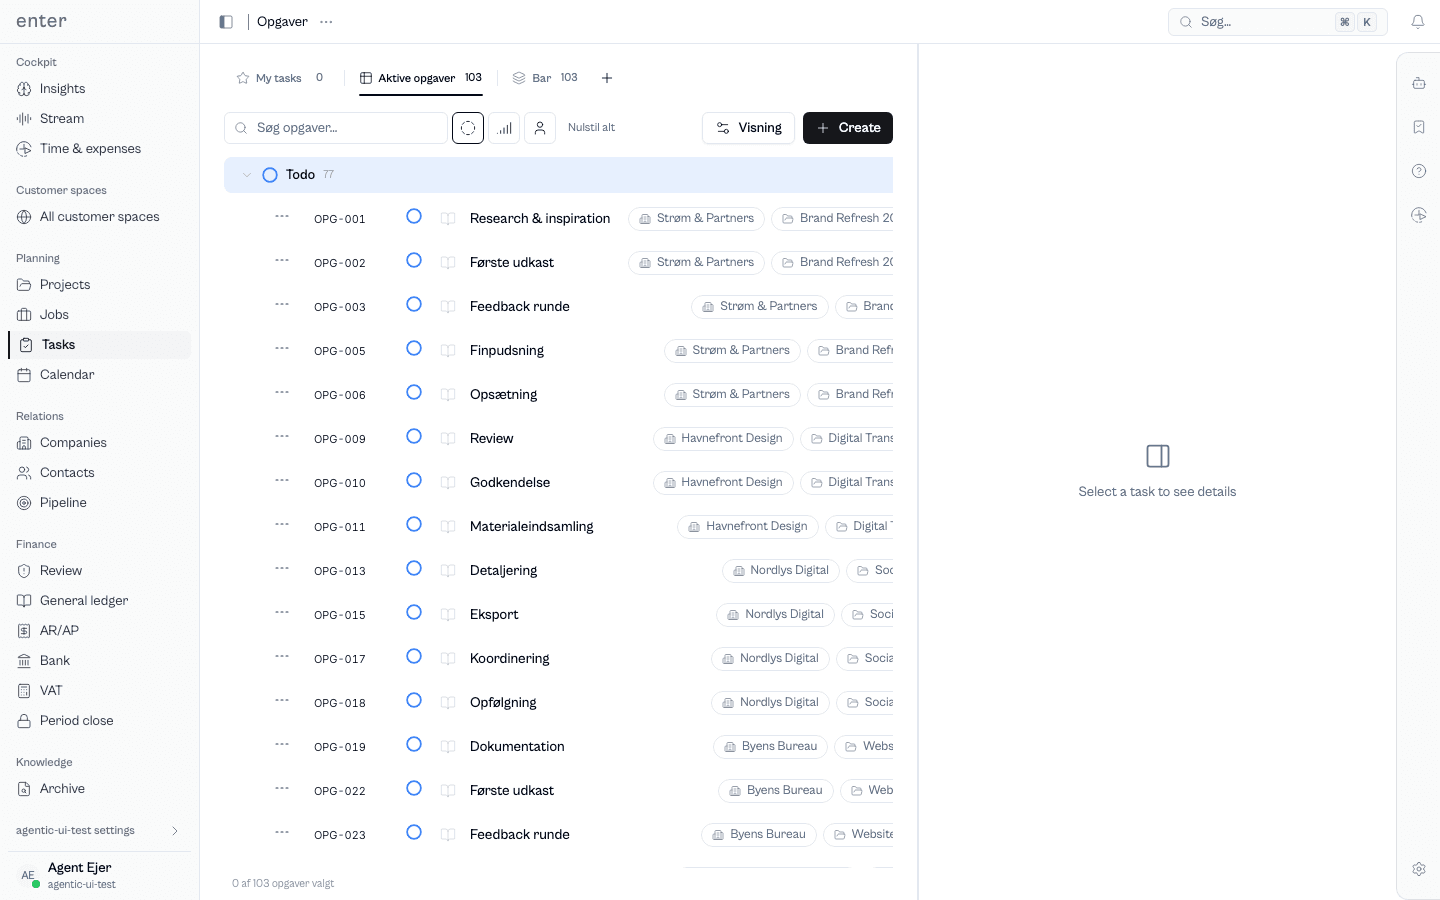The image size is (1440, 900).
Task: Click Nulstil alt to reset filters
Action: (591, 128)
